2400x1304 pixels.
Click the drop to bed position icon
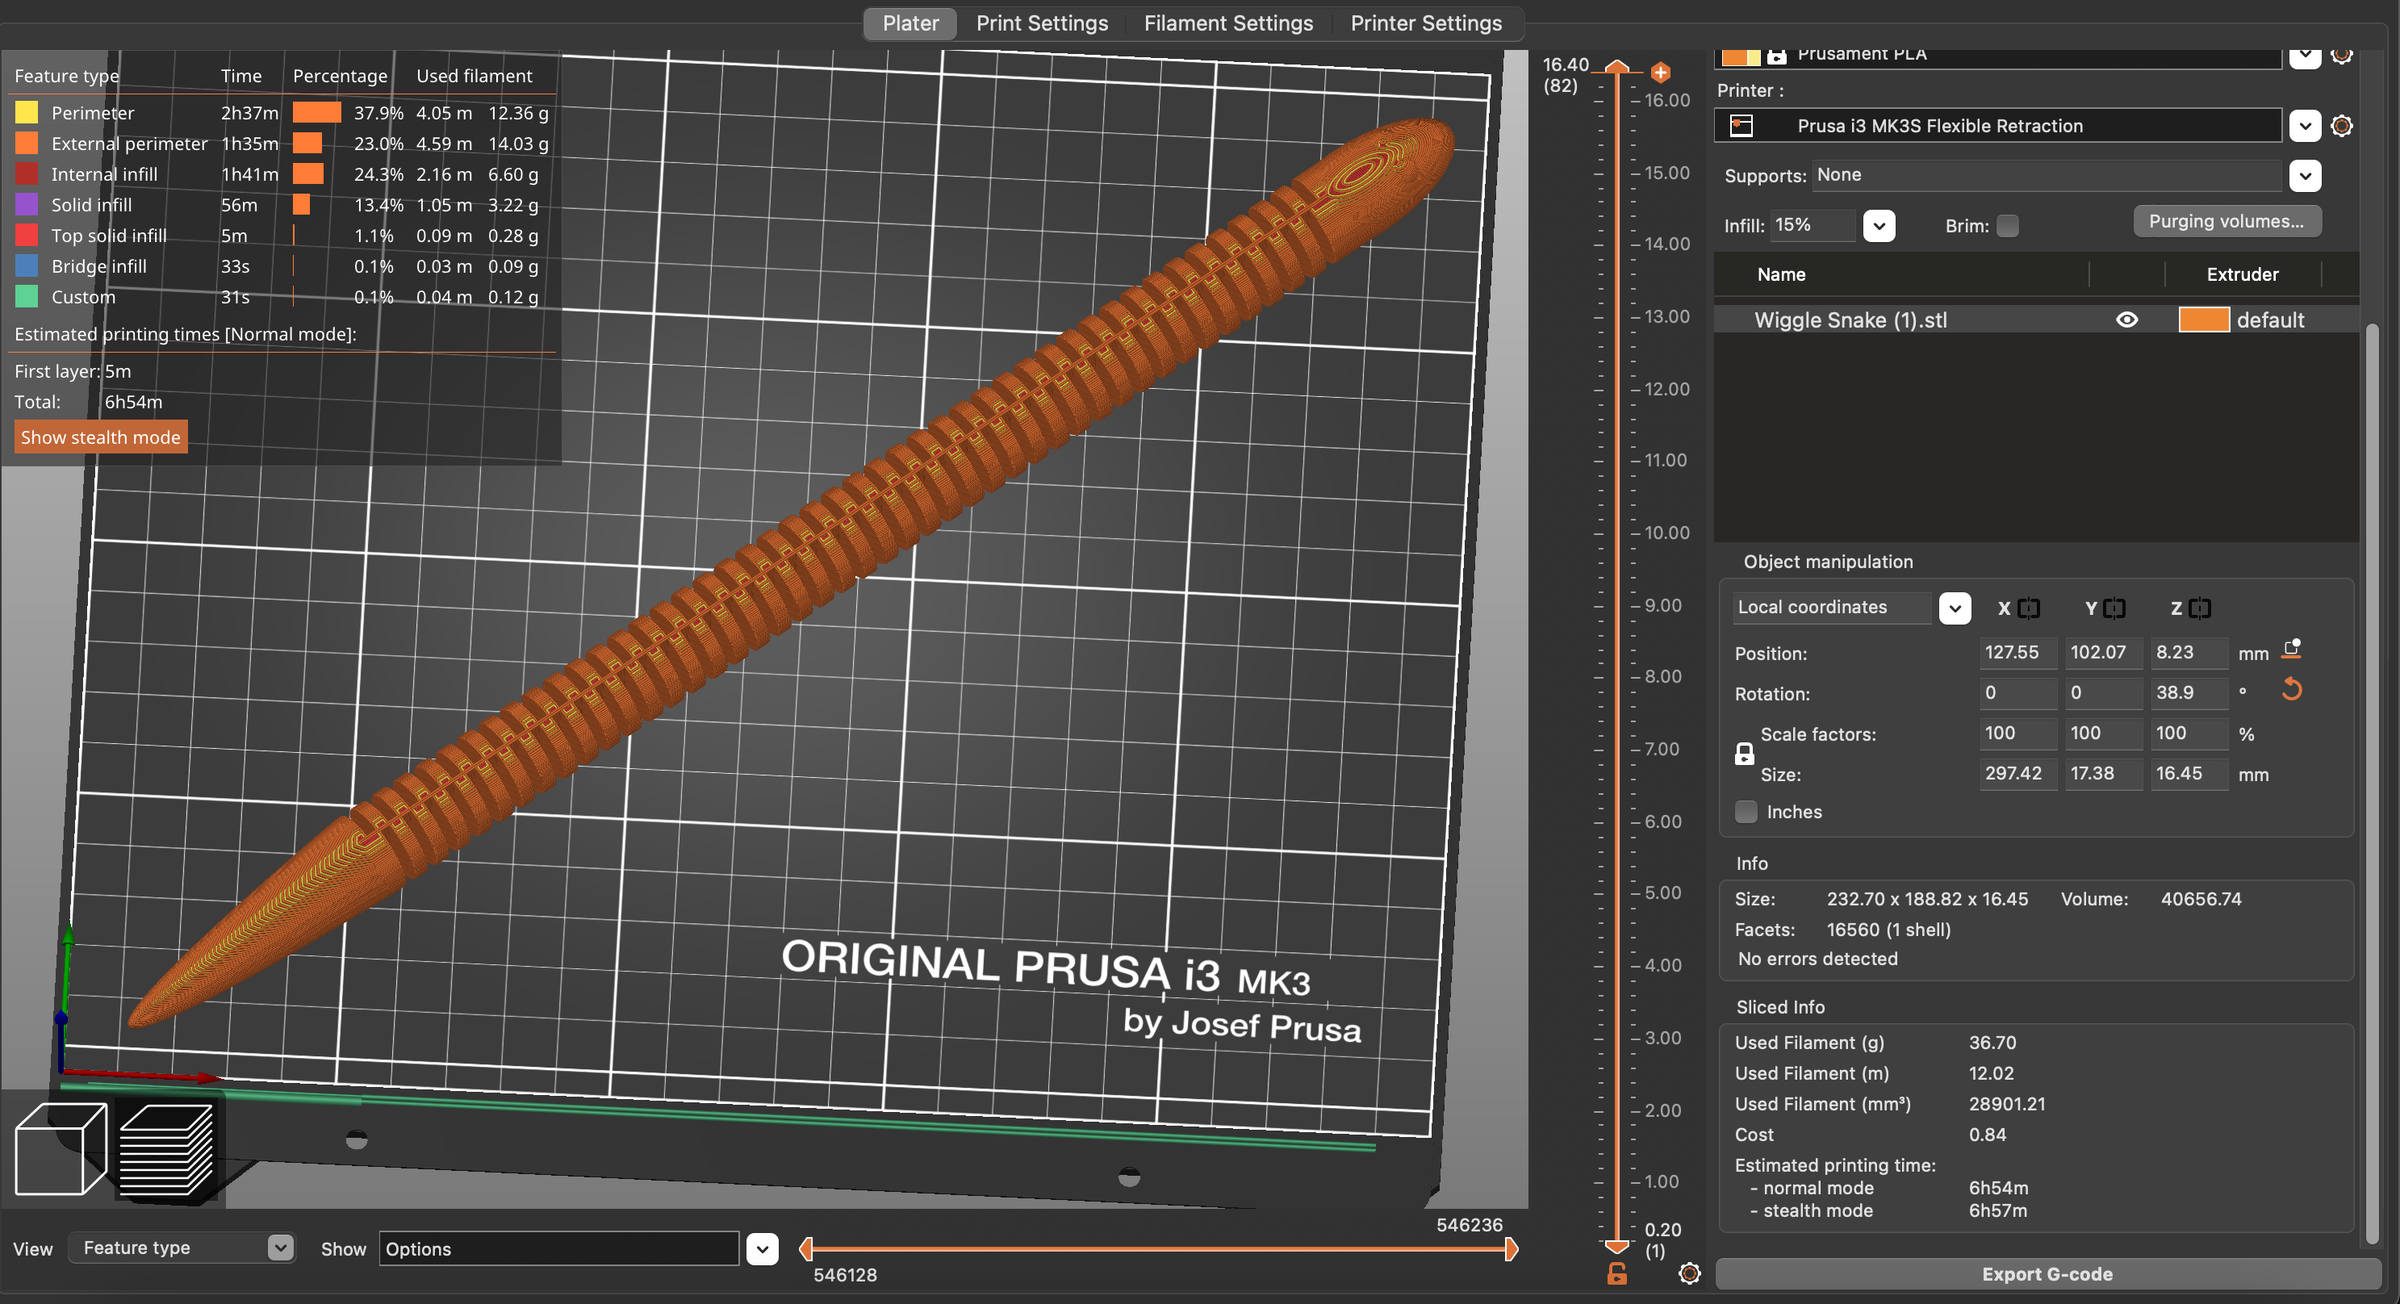coord(2292,650)
